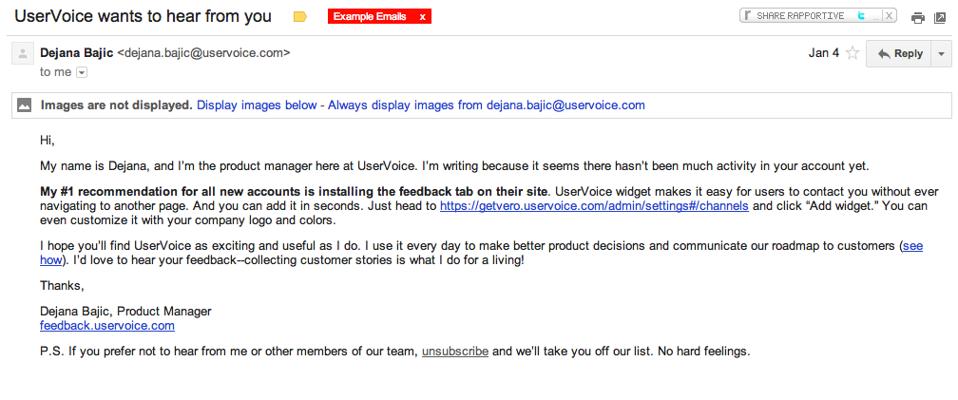Open the more reply options dropdown
Image resolution: width=958 pixels, height=400 pixels.
(942, 54)
